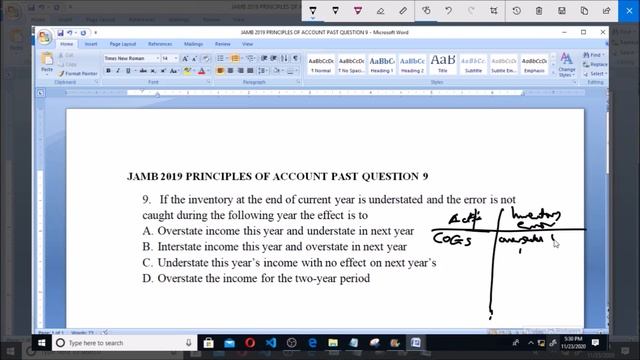640x360 pixels.
Task: Select the pink highlighter tool
Action: (x=358, y=11)
